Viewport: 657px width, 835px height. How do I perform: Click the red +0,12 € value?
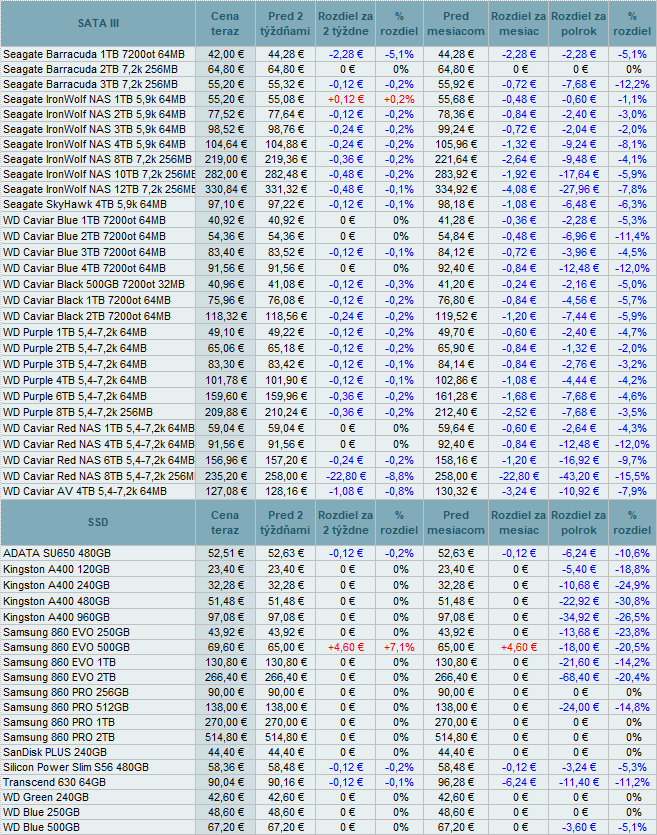click(346, 99)
